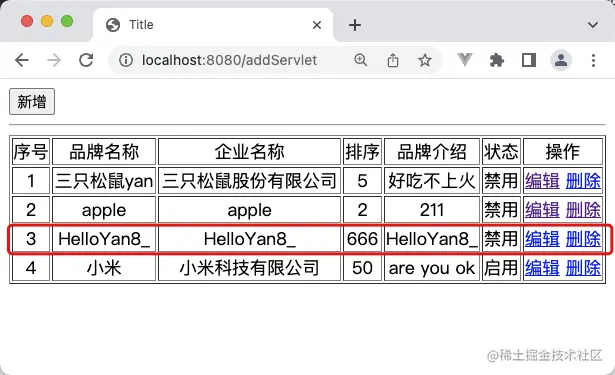Click the 序号 column header
The image size is (615, 375).
31,151
